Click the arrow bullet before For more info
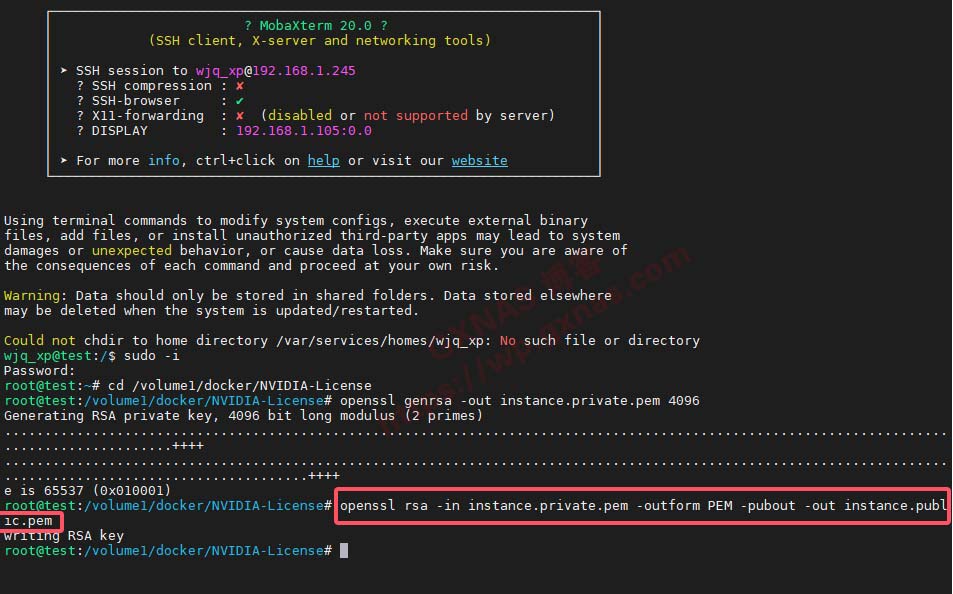 64,161
